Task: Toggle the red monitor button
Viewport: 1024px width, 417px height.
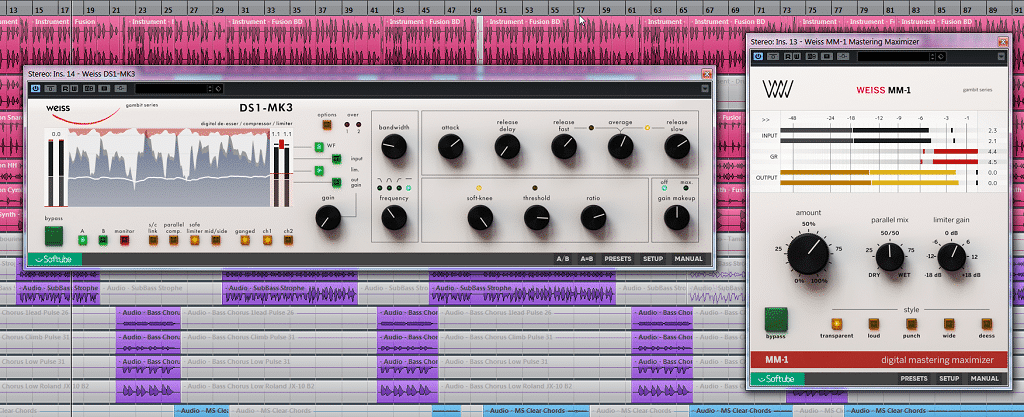Action: point(125,240)
